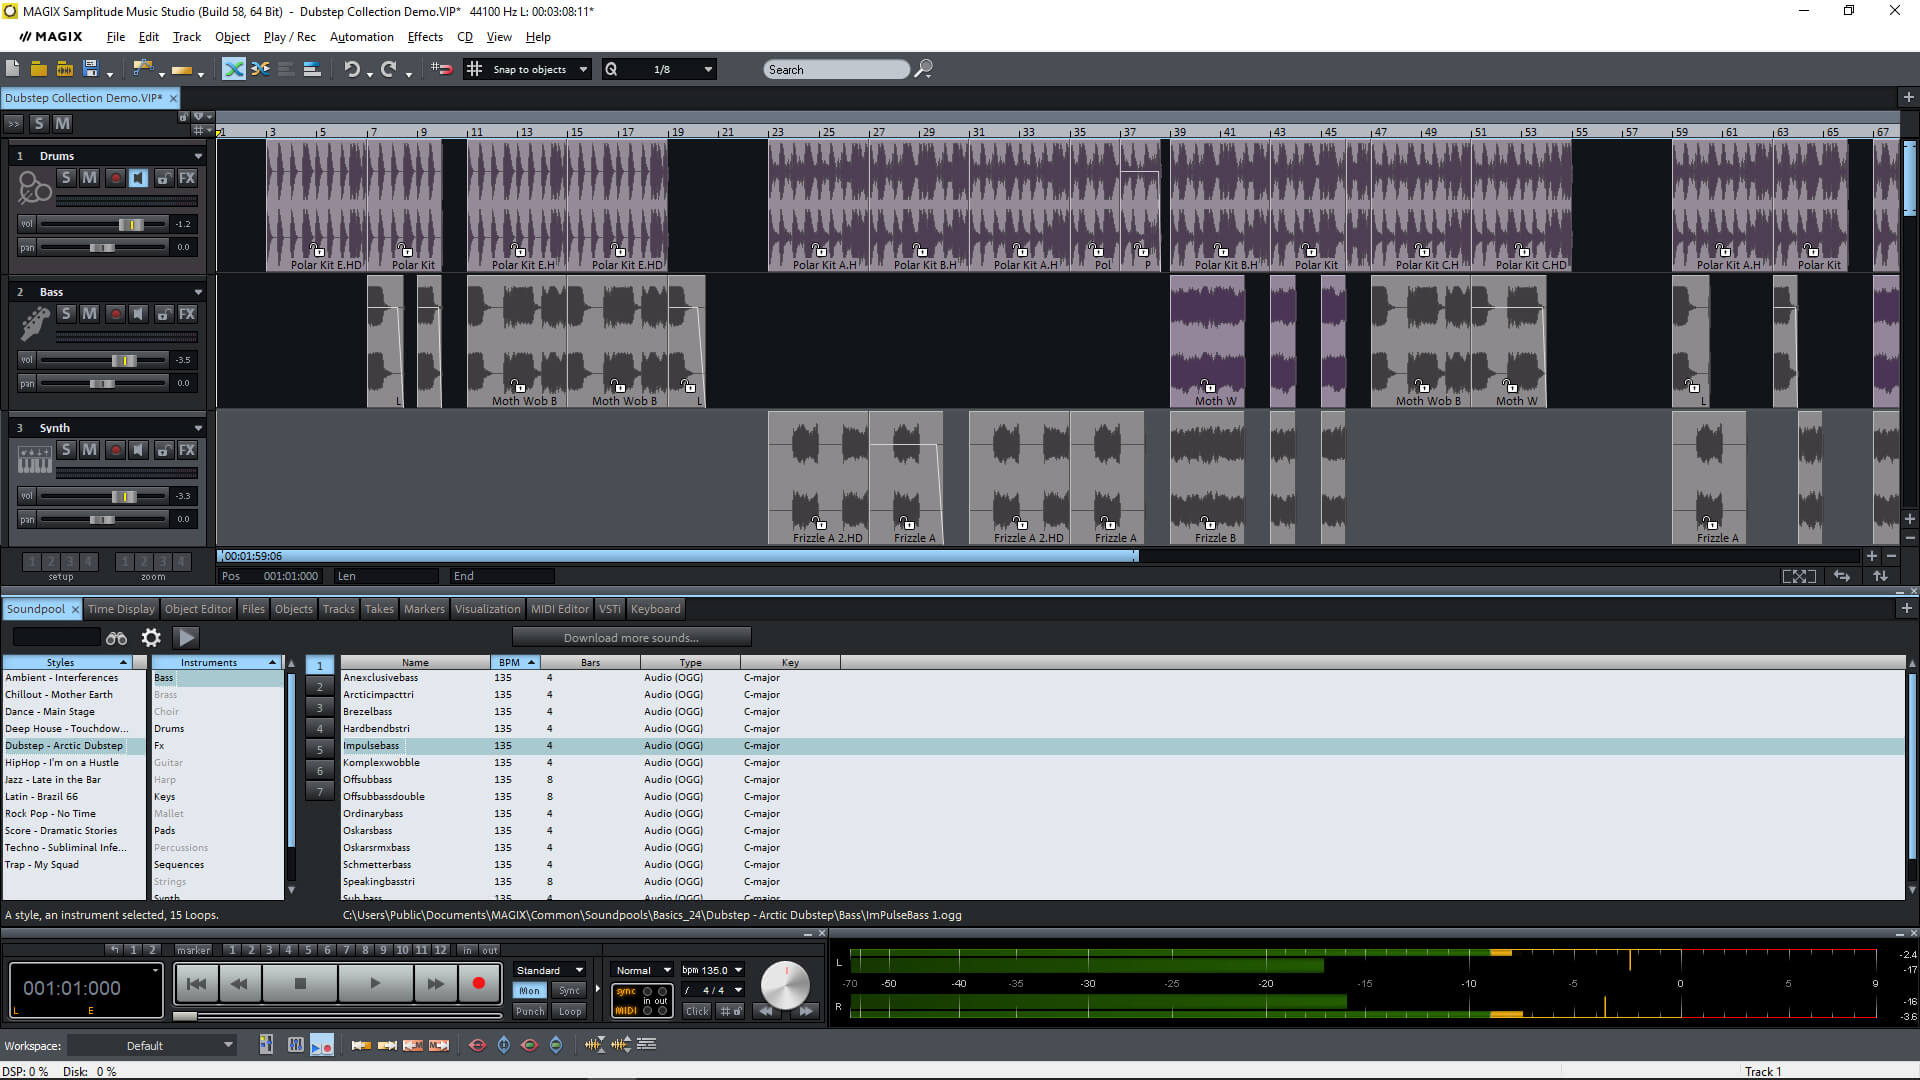Image resolution: width=1920 pixels, height=1080 pixels.
Task: Open the Bass track FX button
Action: [x=187, y=314]
